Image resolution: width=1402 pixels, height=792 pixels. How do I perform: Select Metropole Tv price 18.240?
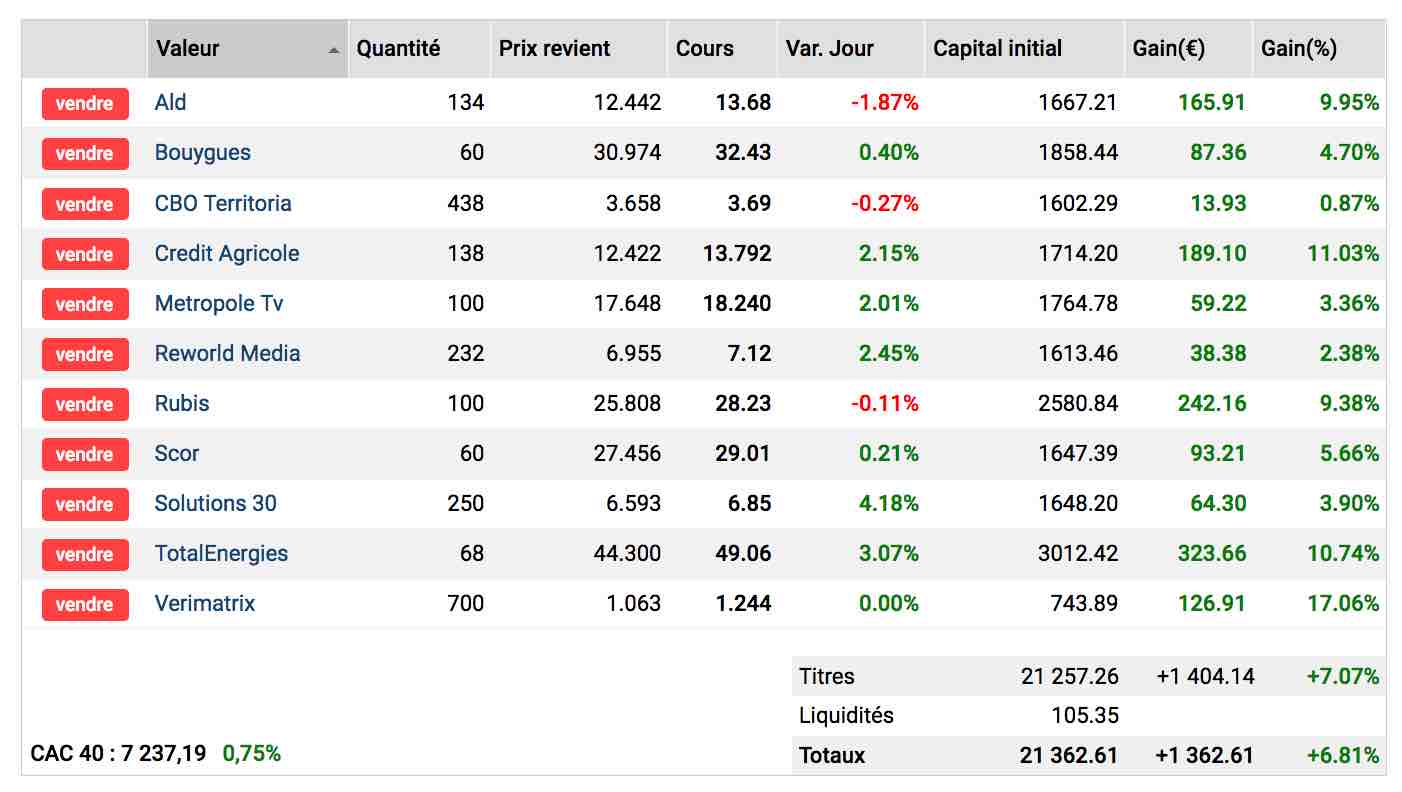(x=737, y=303)
